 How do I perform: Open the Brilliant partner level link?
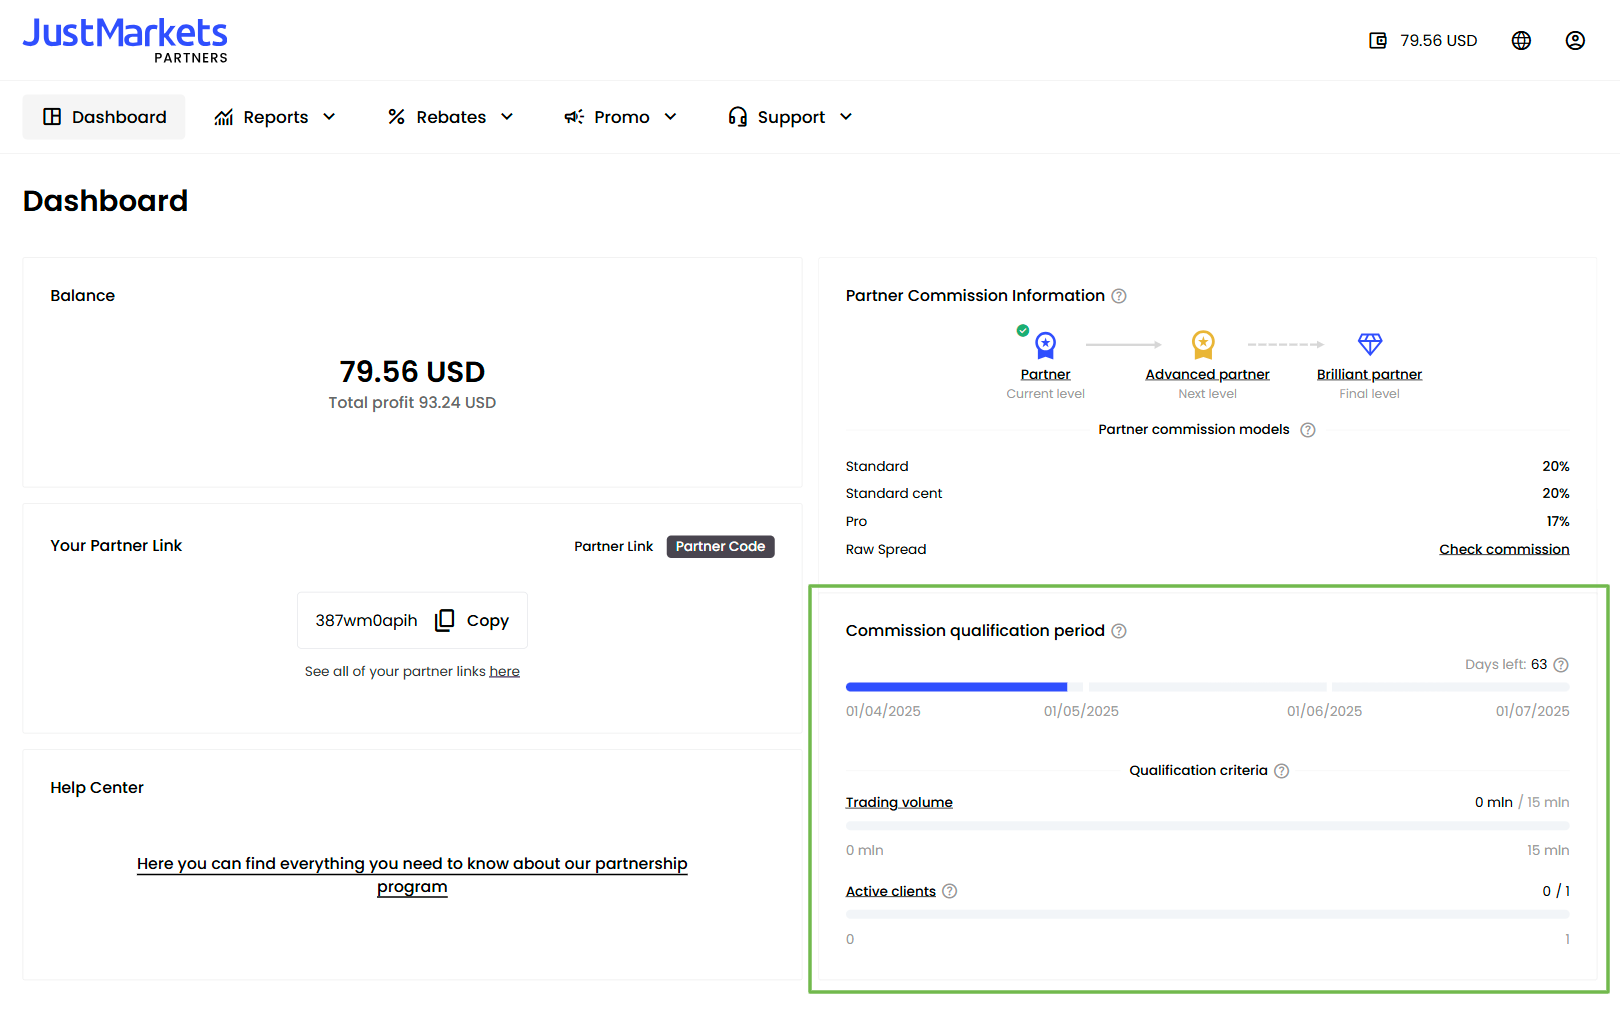1369,374
